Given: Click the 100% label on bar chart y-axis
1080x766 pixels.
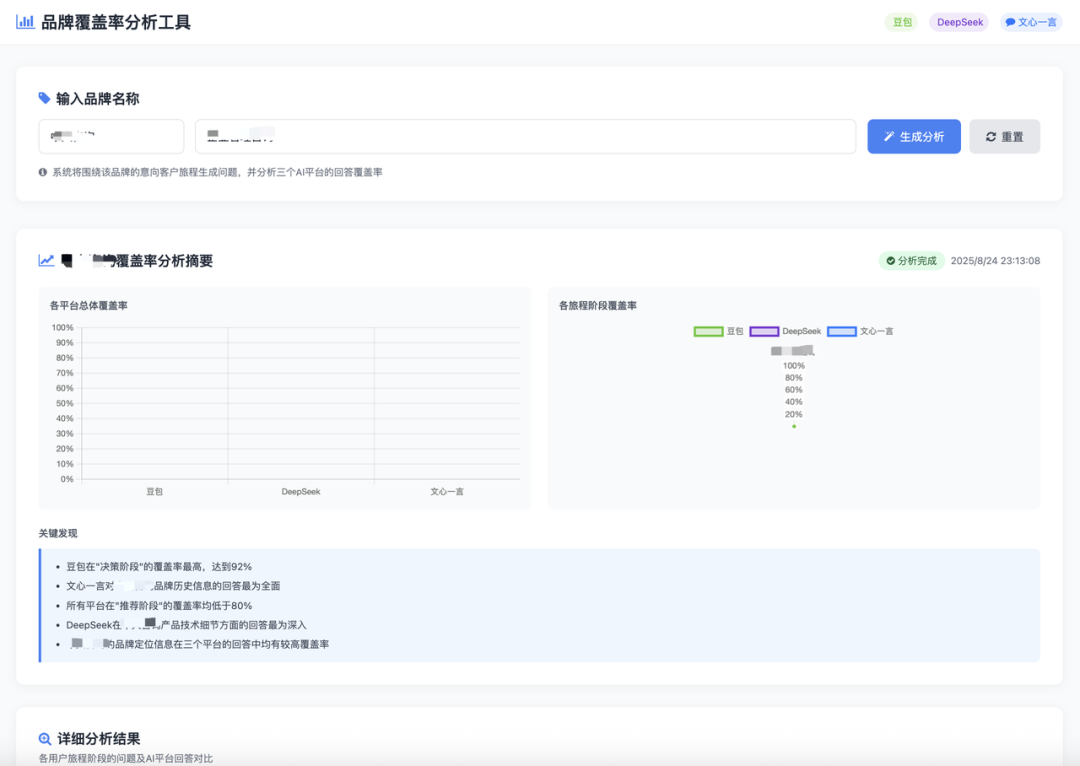Looking at the screenshot, I should (x=63, y=328).
